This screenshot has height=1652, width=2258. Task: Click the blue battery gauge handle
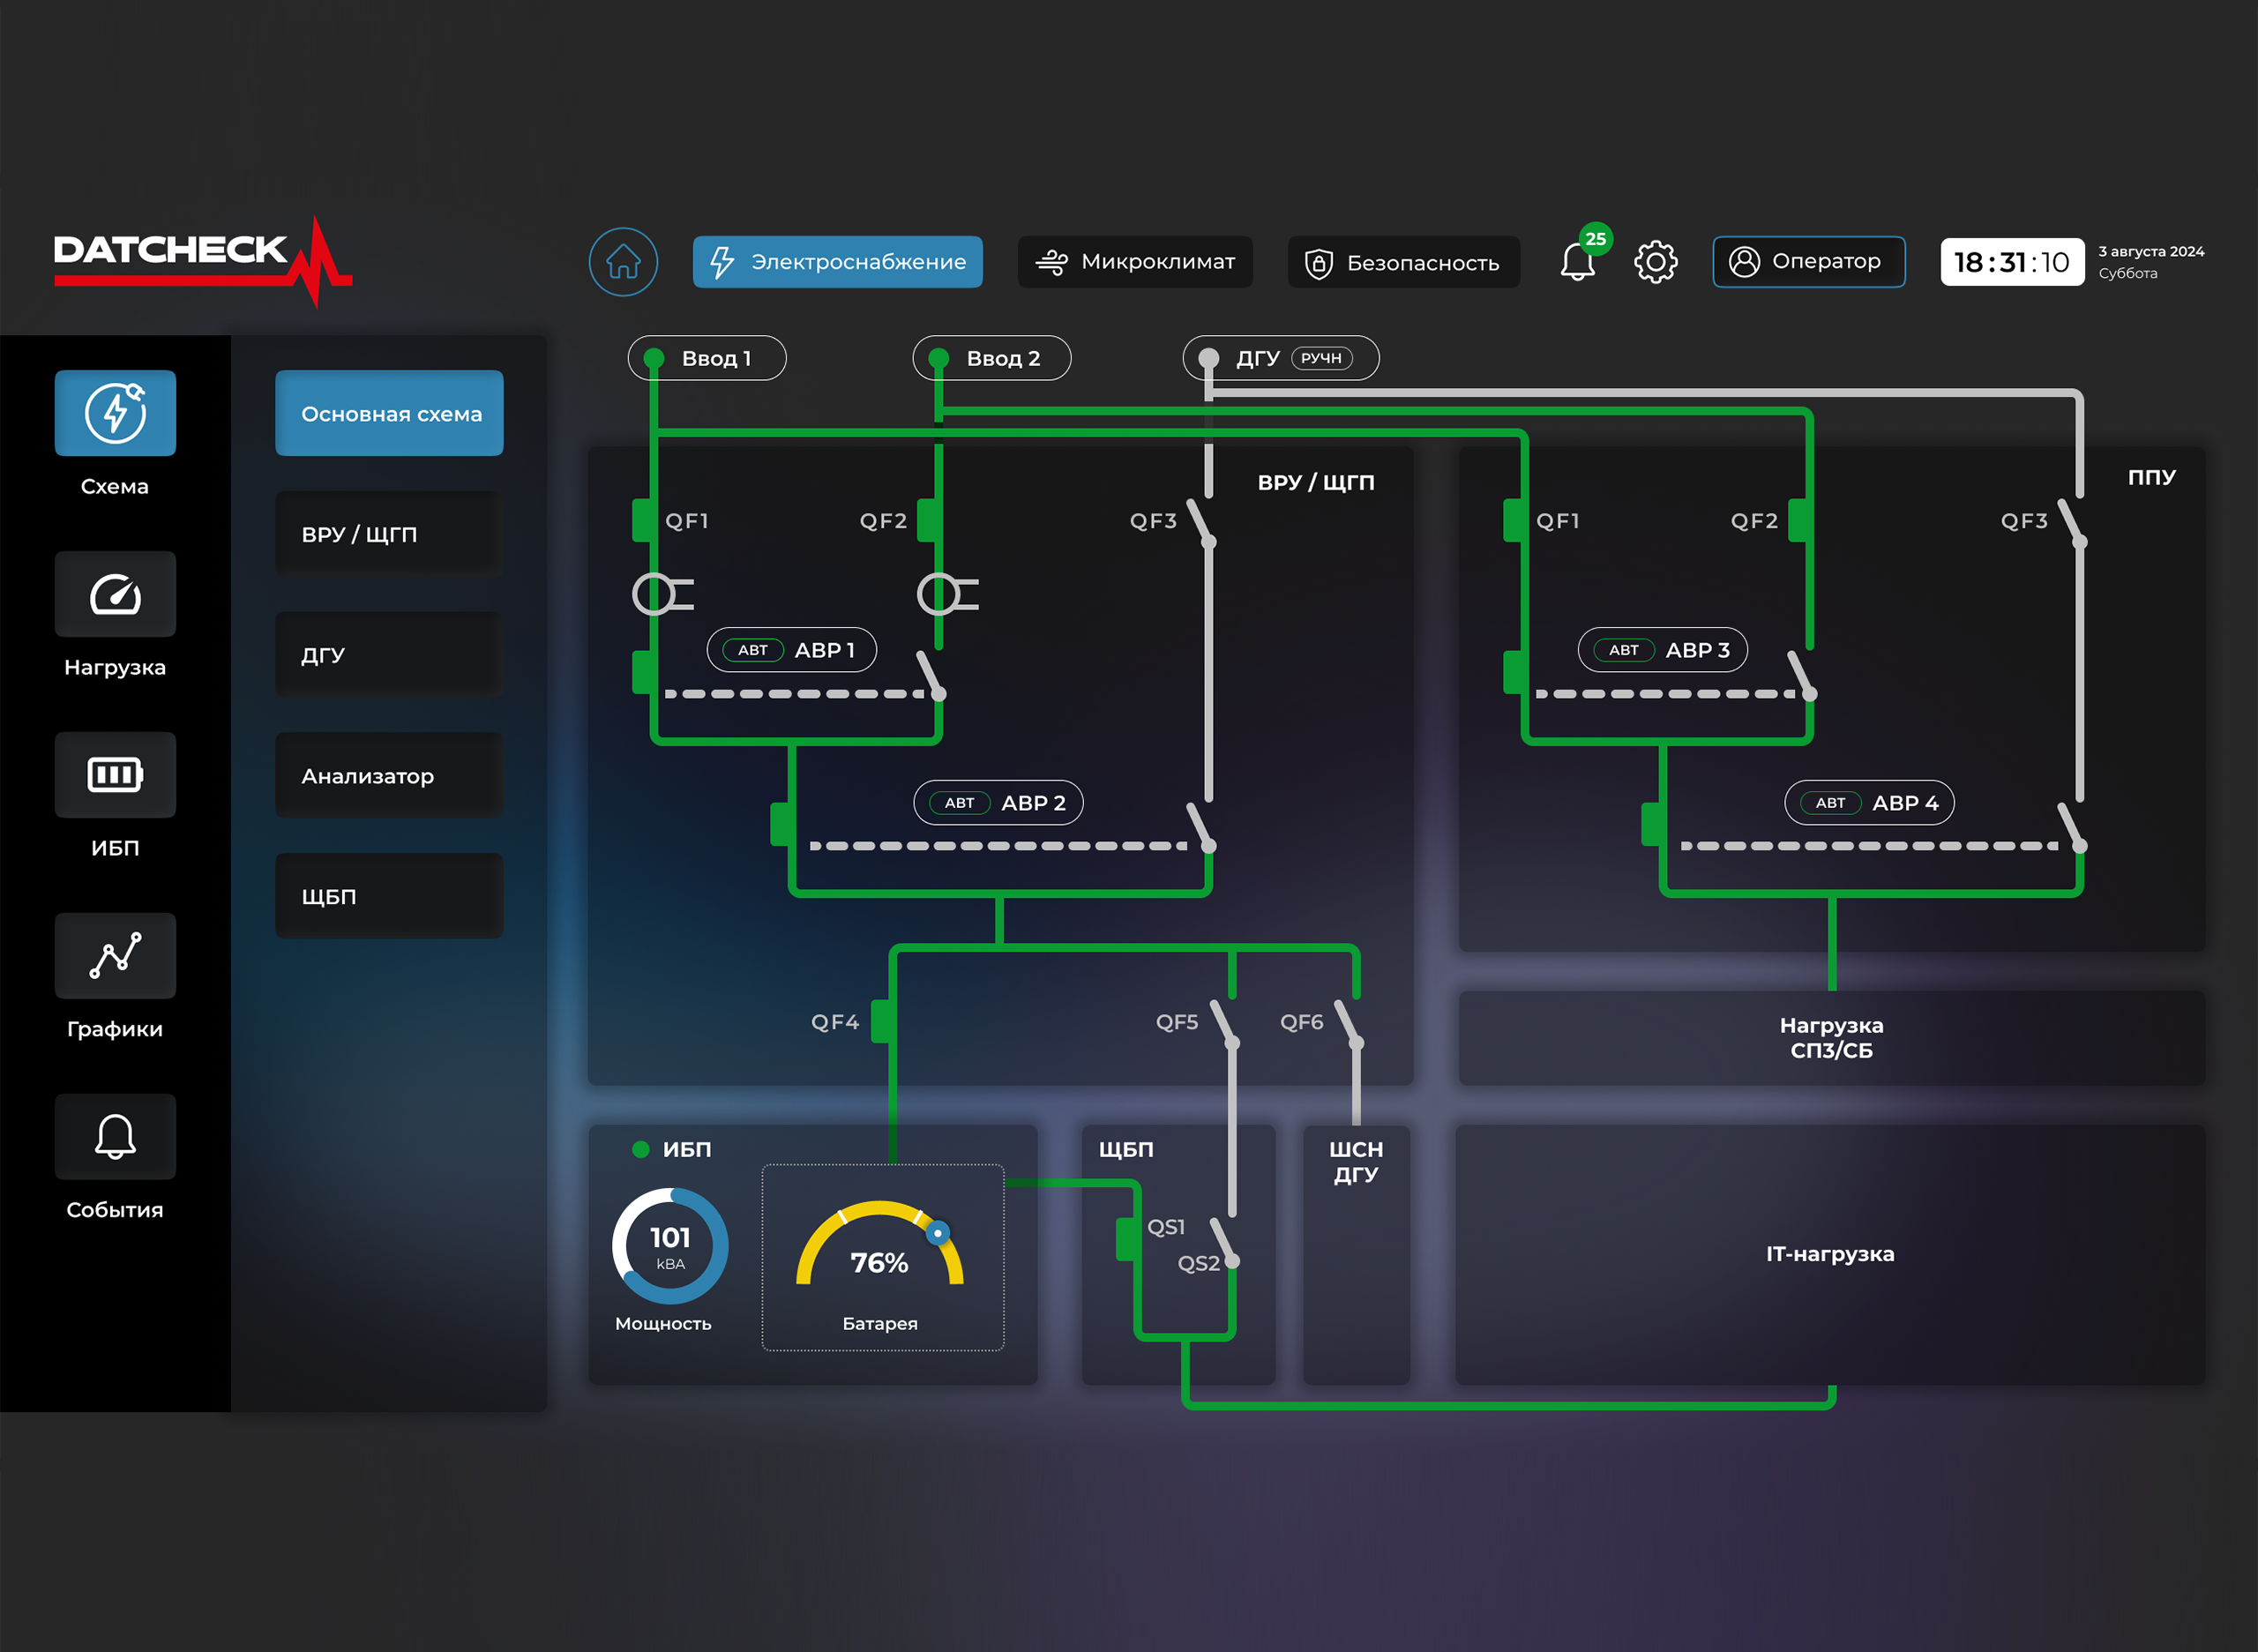937,1233
